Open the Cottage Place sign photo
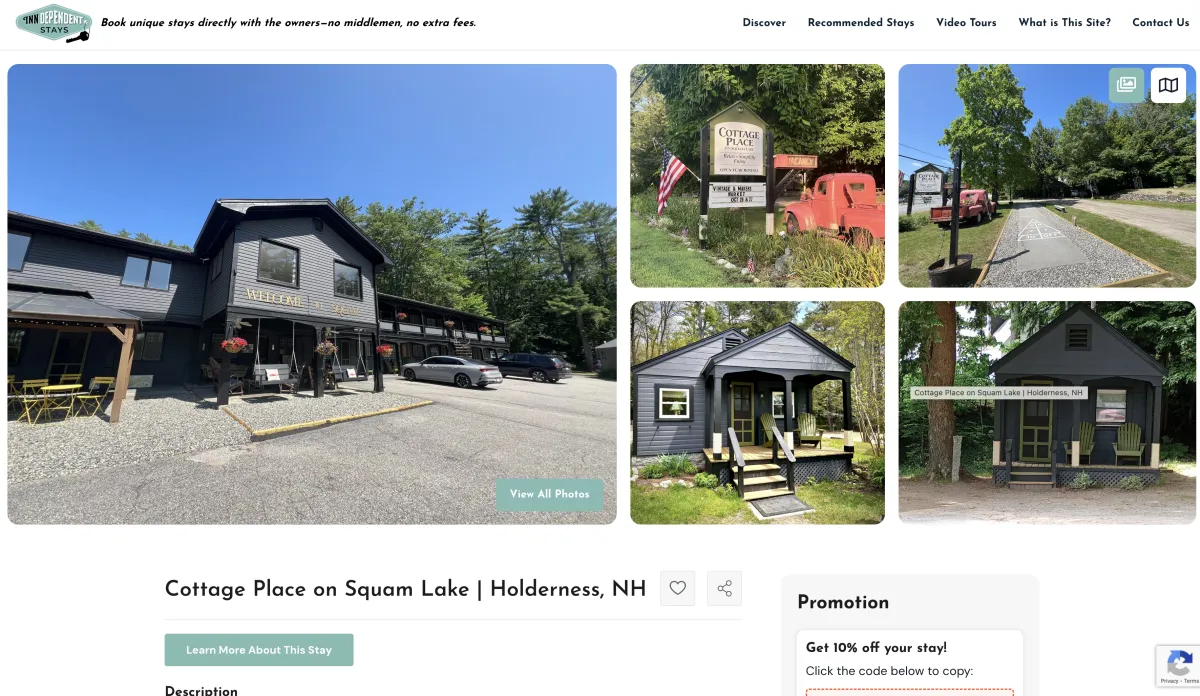This screenshot has width=1200, height=696. tap(757, 176)
